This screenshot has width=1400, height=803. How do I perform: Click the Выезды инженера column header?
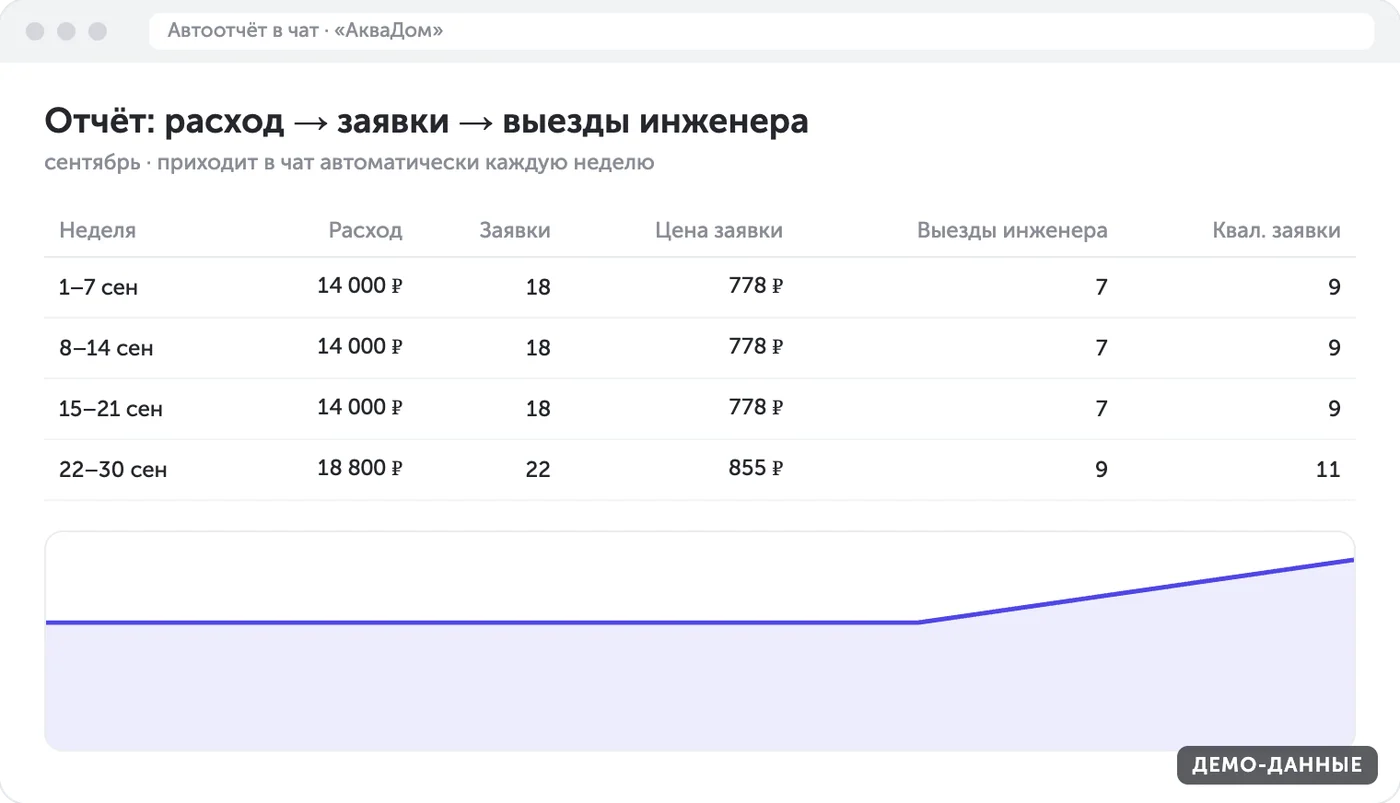pos(1012,230)
